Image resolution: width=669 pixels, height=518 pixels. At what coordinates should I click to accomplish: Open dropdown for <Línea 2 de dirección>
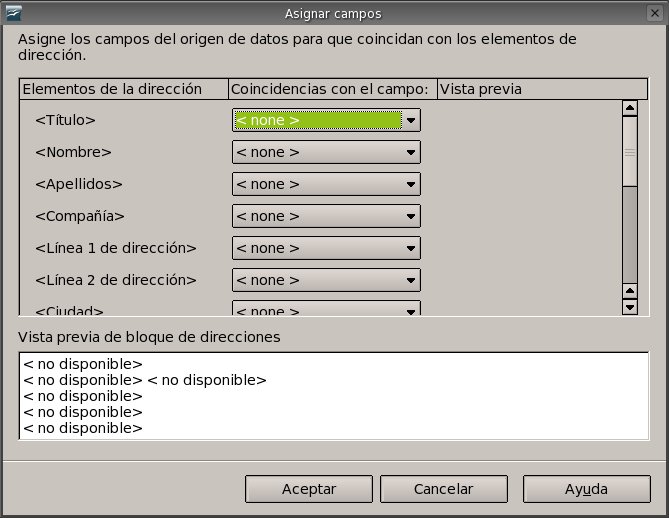[x=411, y=281]
